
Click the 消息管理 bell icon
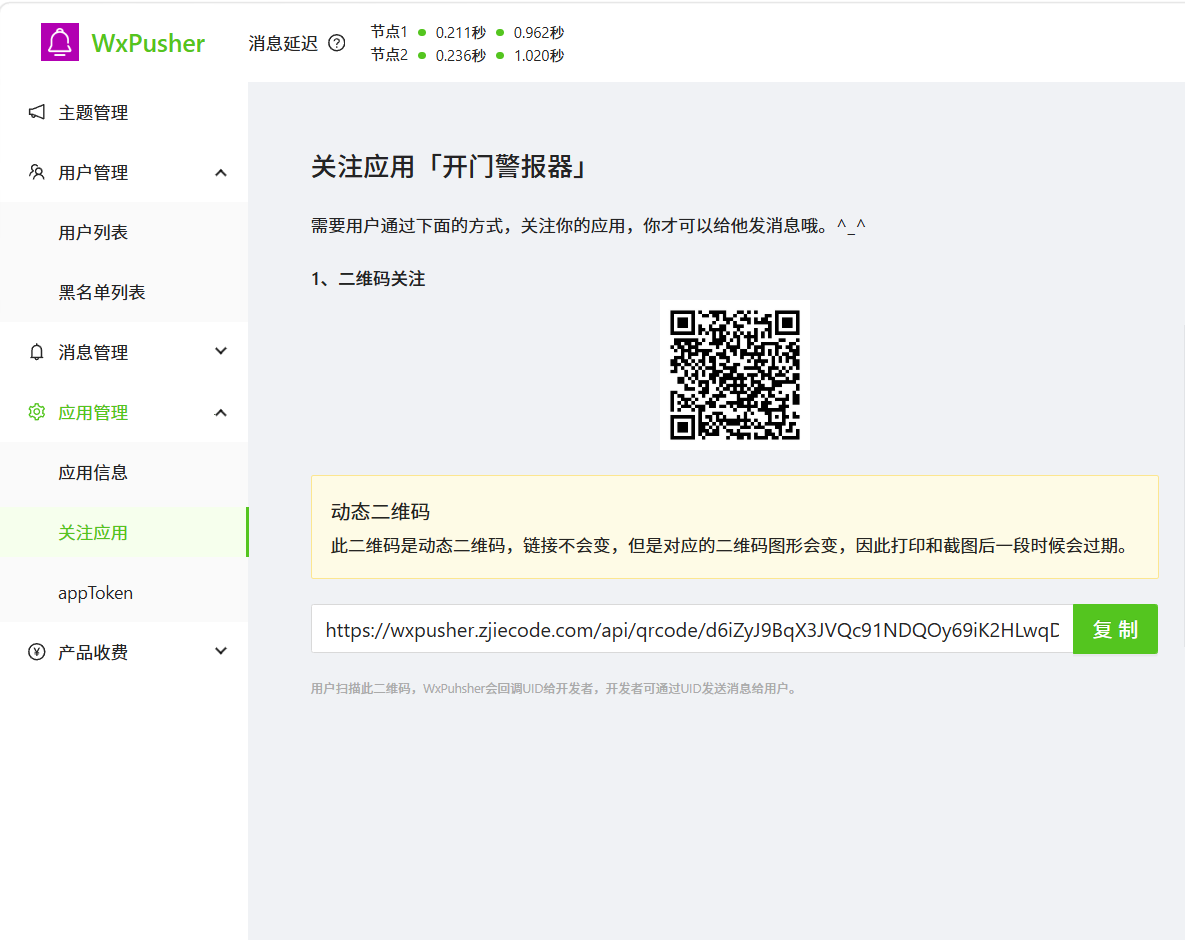coord(36,352)
